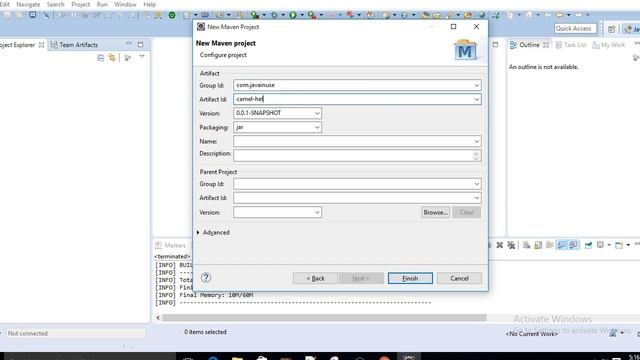Minimize the Project Explorer panel
The width and height of the screenshot is (640, 360).
click(129, 43)
